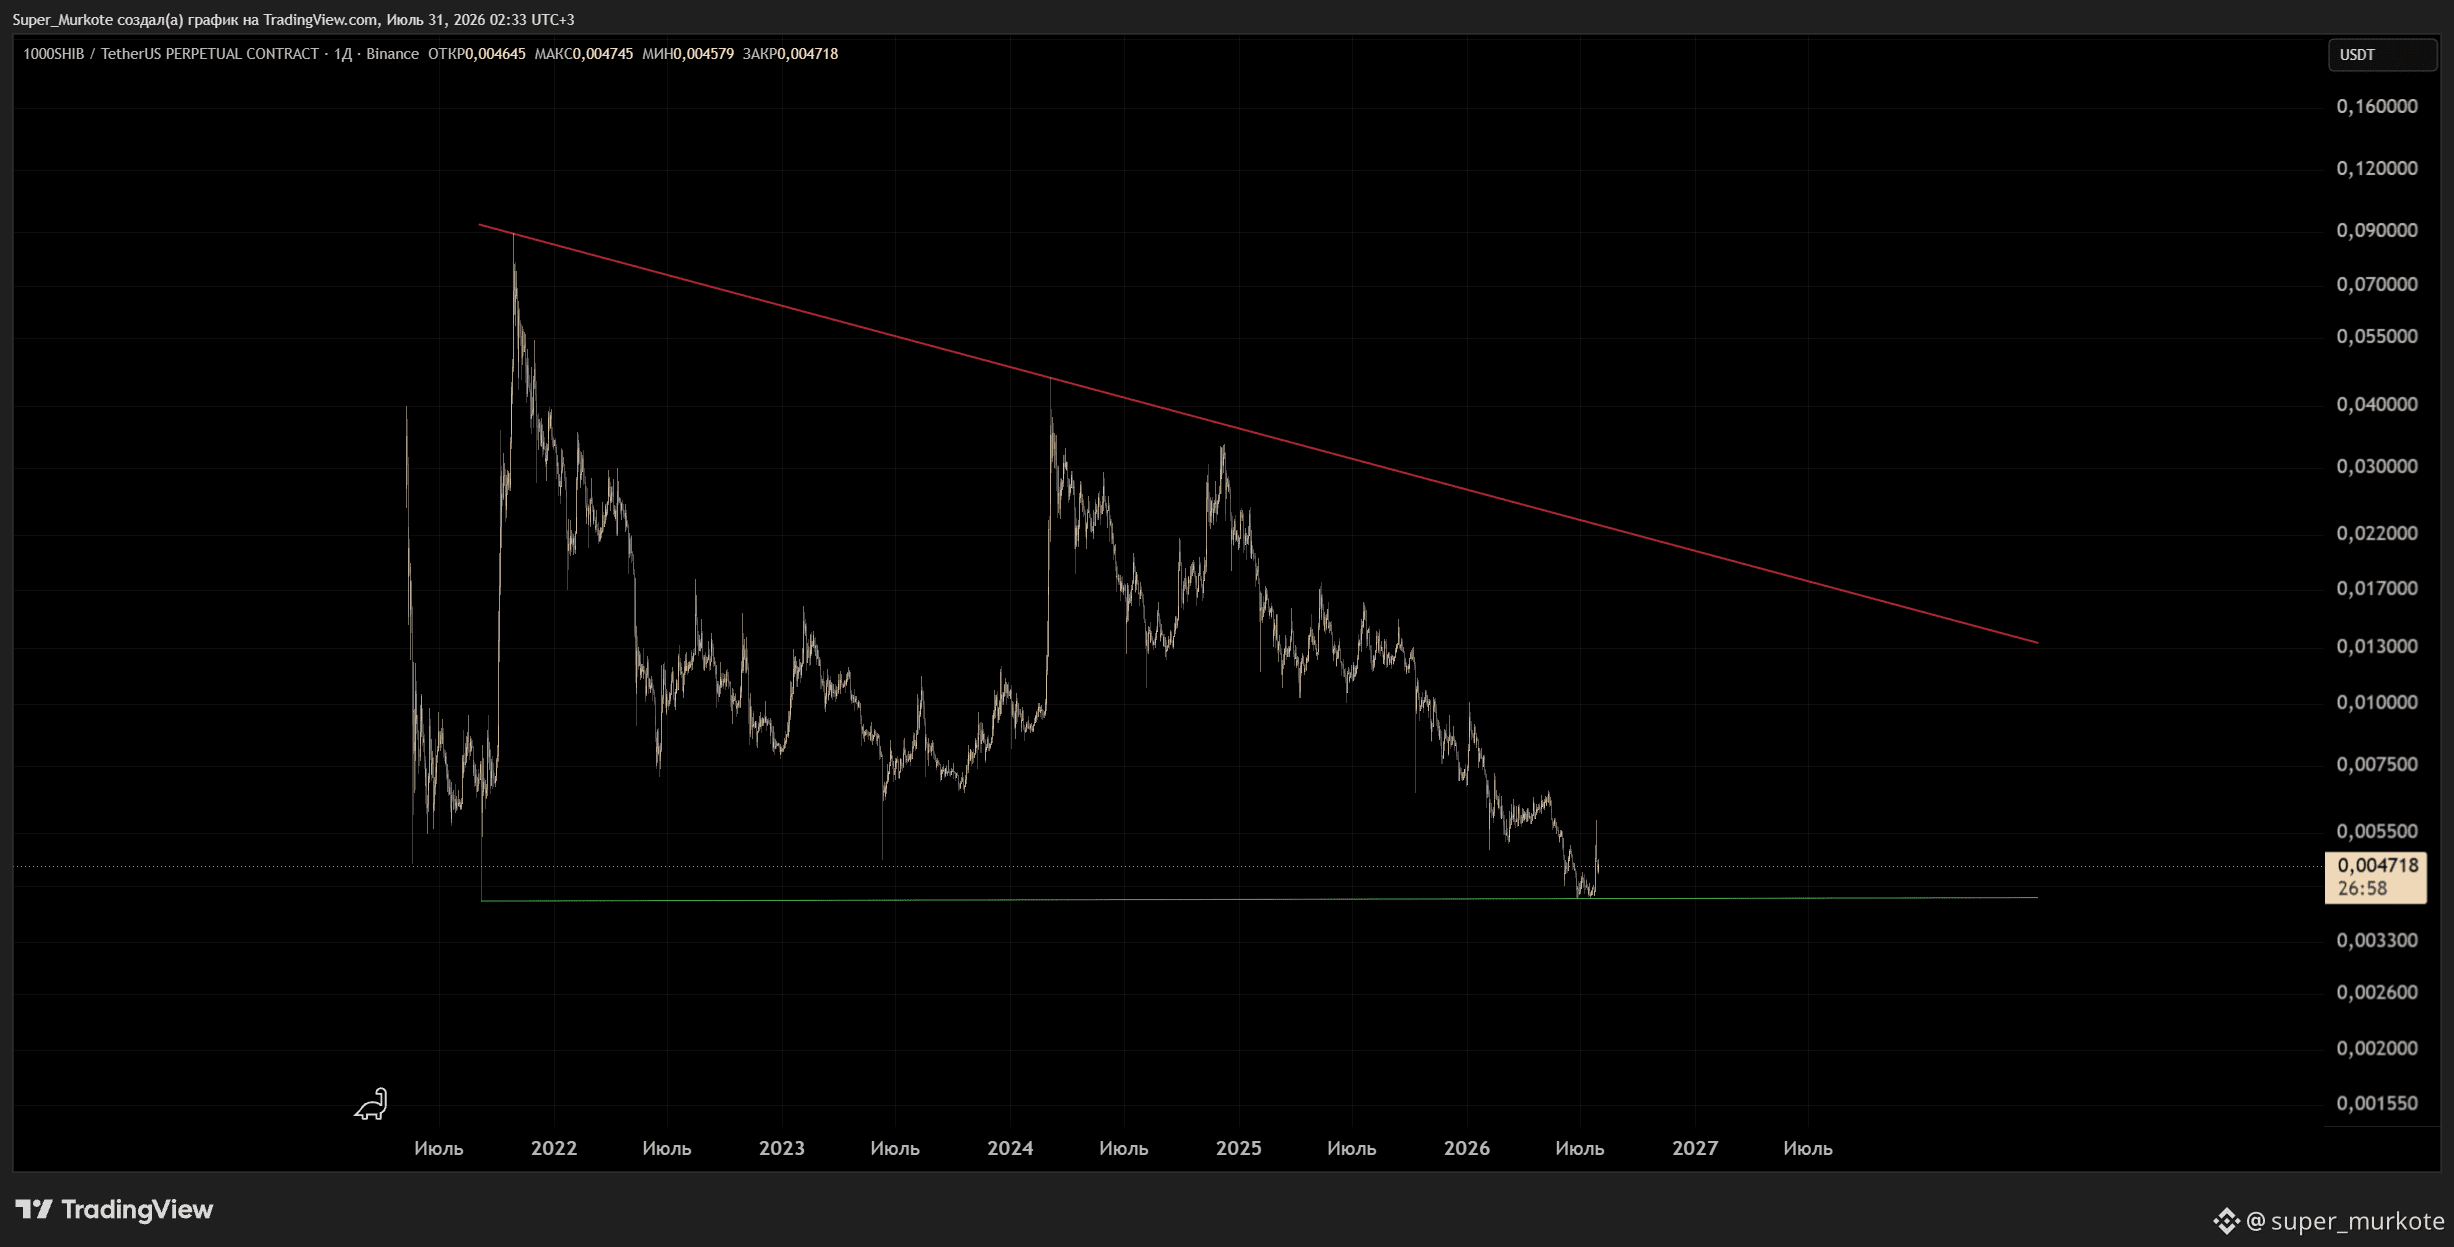Open the USDT currency selector

[x=2381, y=55]
